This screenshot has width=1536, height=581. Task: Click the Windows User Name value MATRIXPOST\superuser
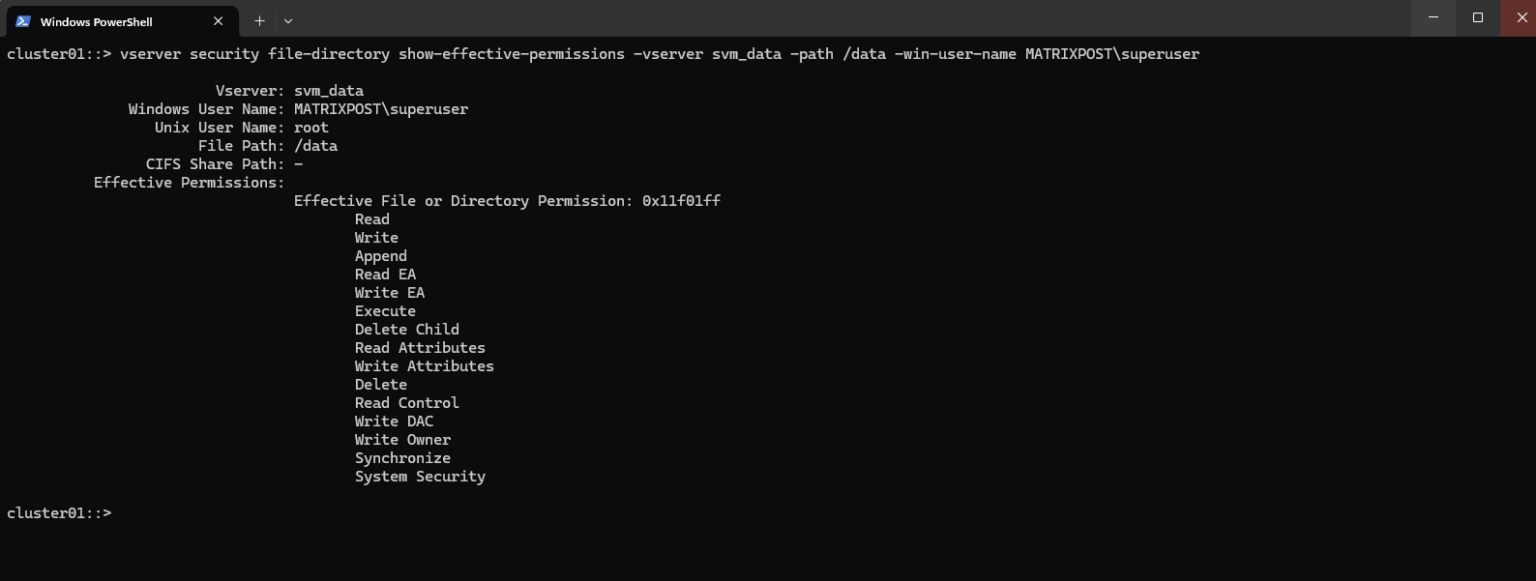[x=380, y=109]
